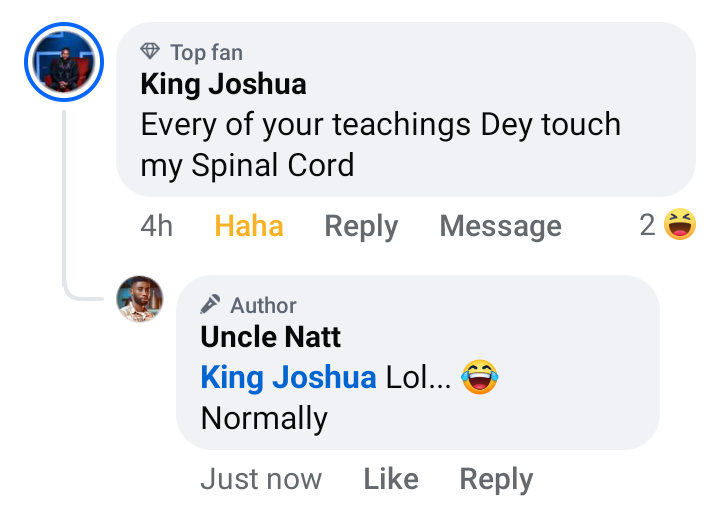
Task: Open Uncle Natt's profile picture
Action: coord(140,298)
